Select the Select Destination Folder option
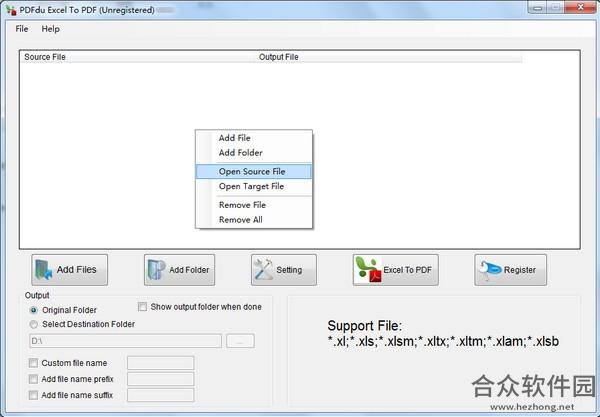 click(x=34, y=324)
